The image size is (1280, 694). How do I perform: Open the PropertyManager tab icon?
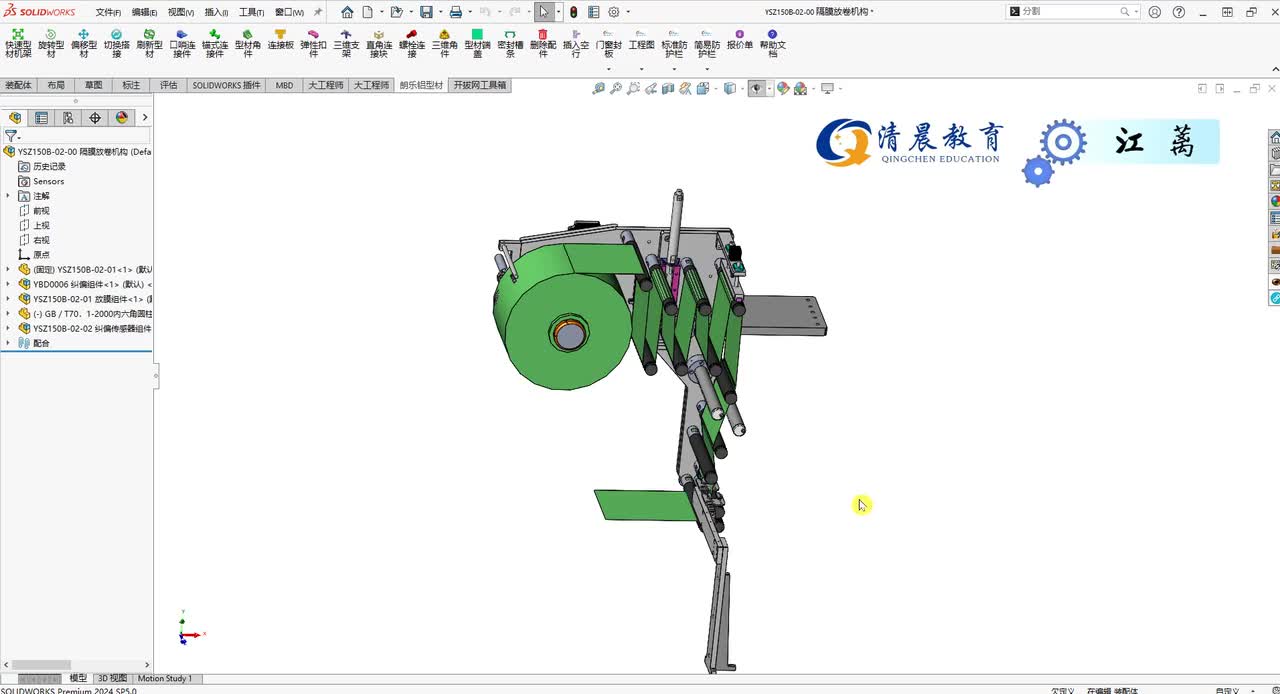coord(41,117)
